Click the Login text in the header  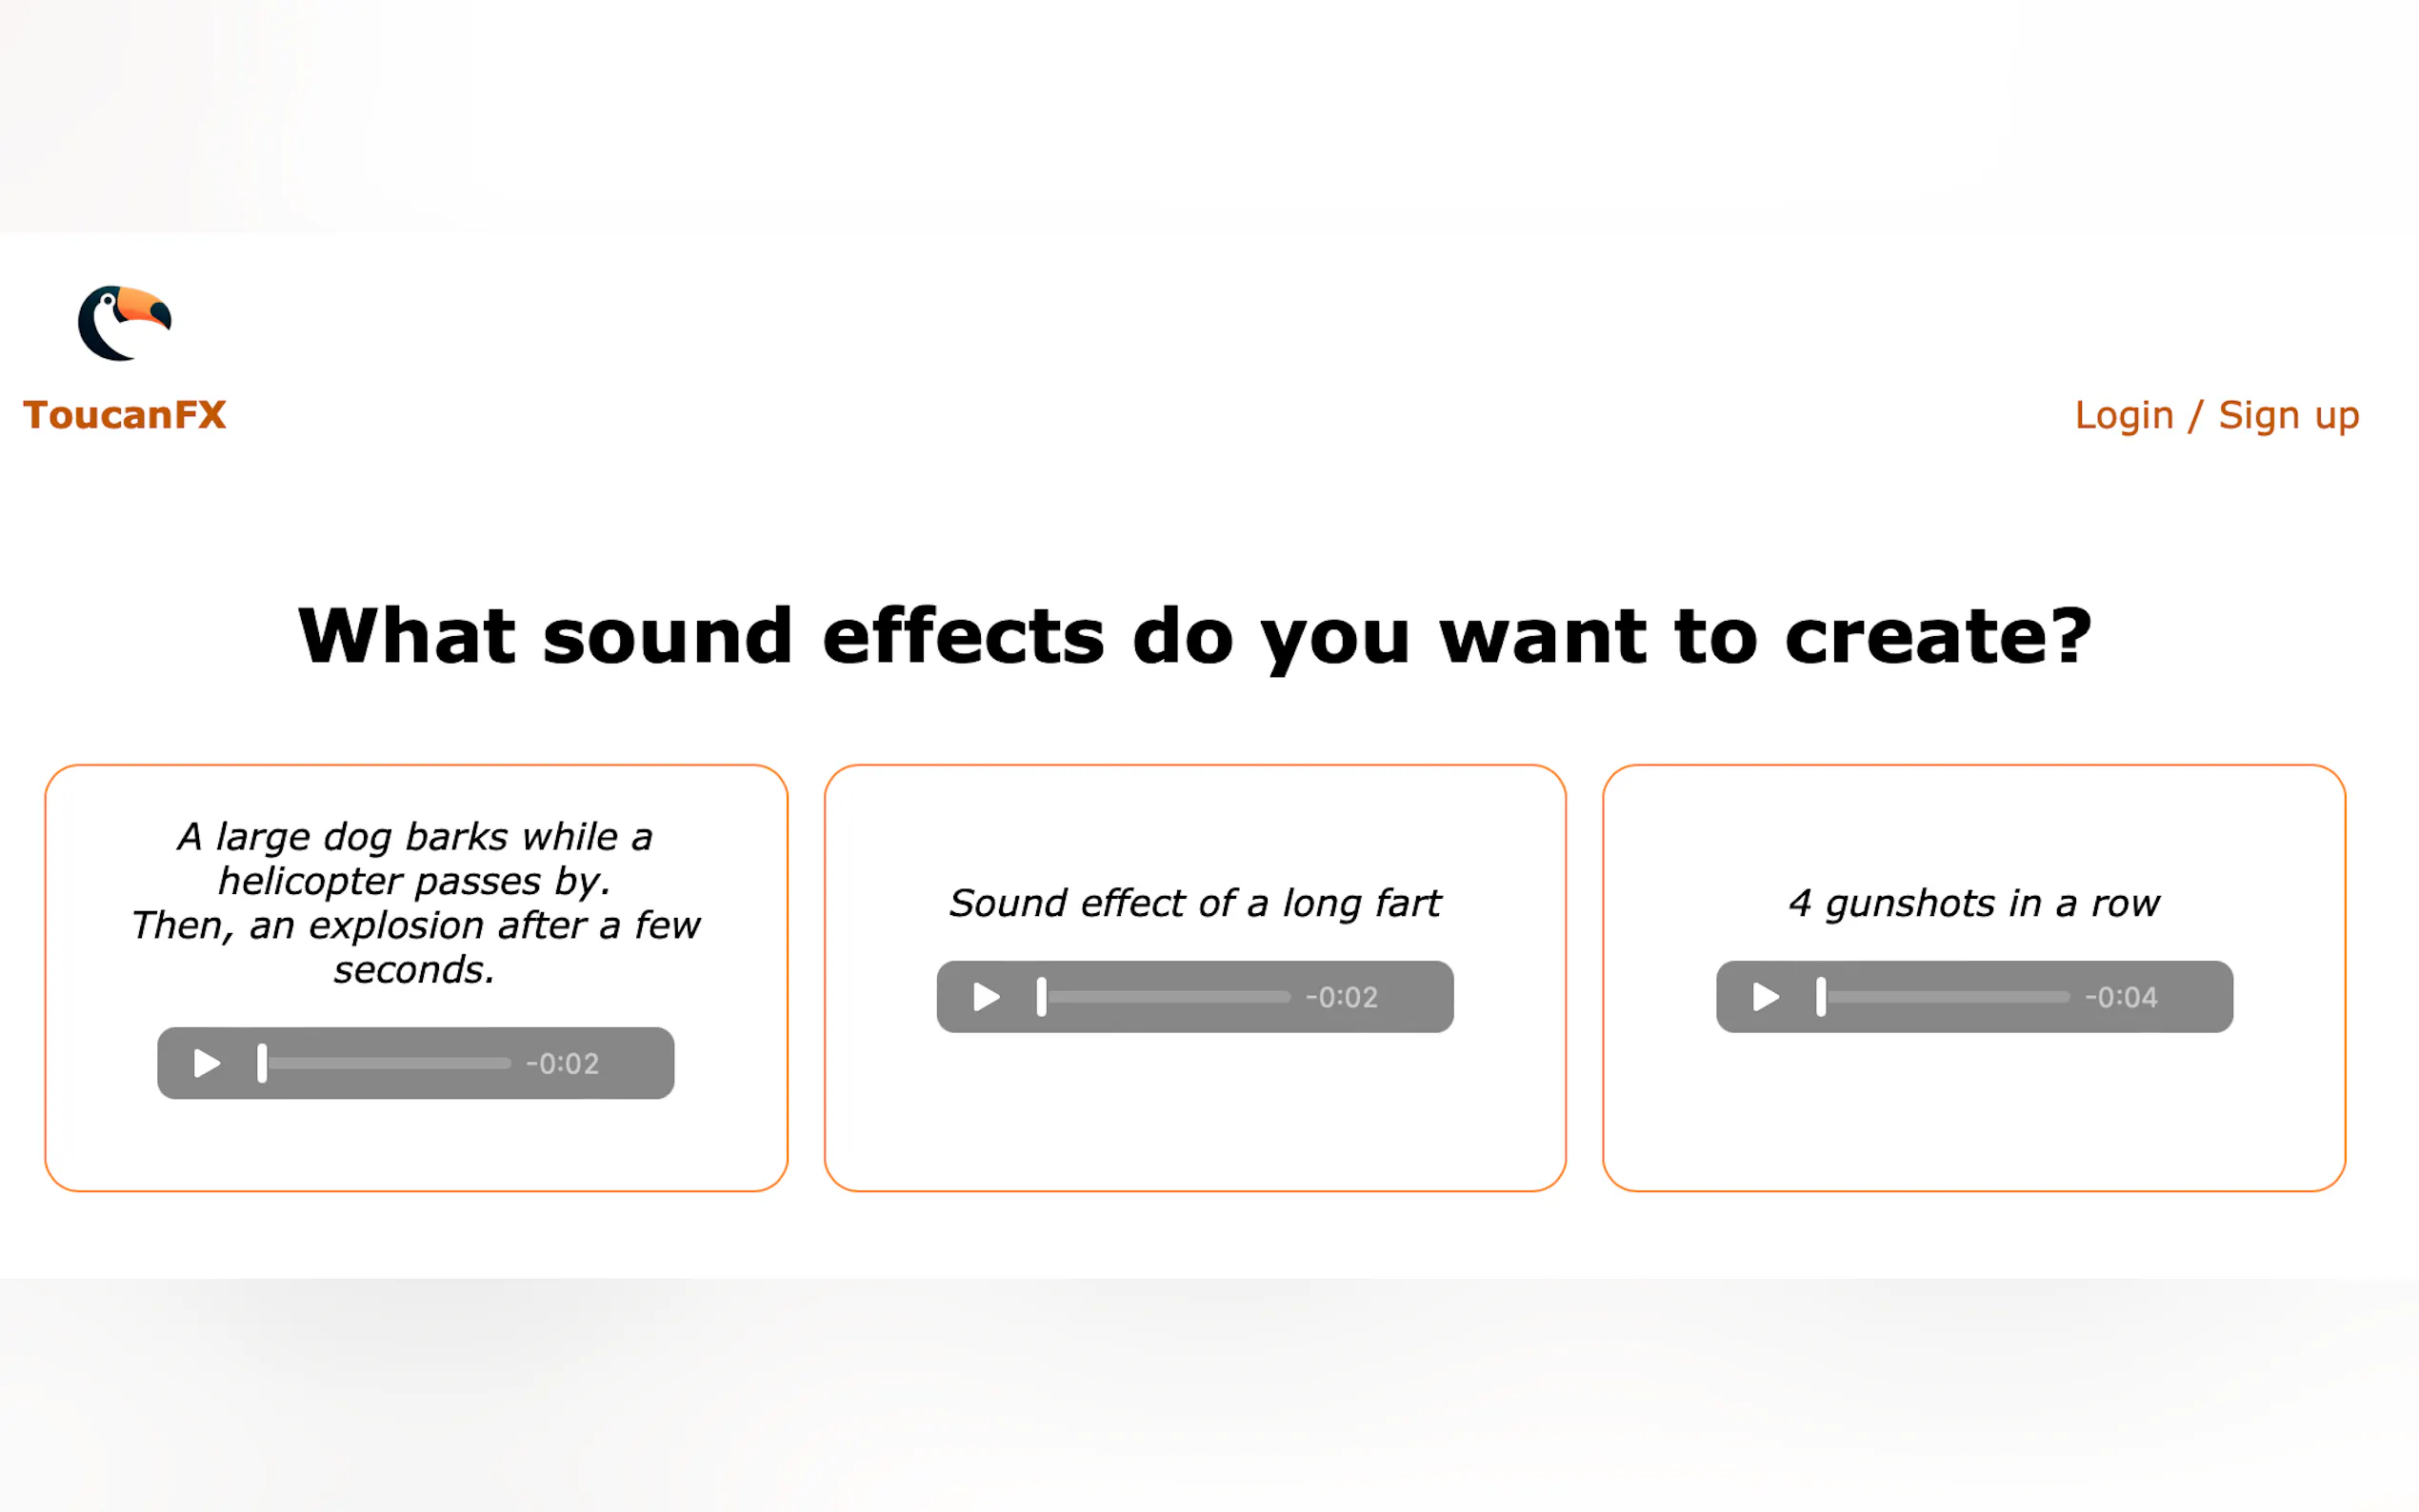[2123, 415]
